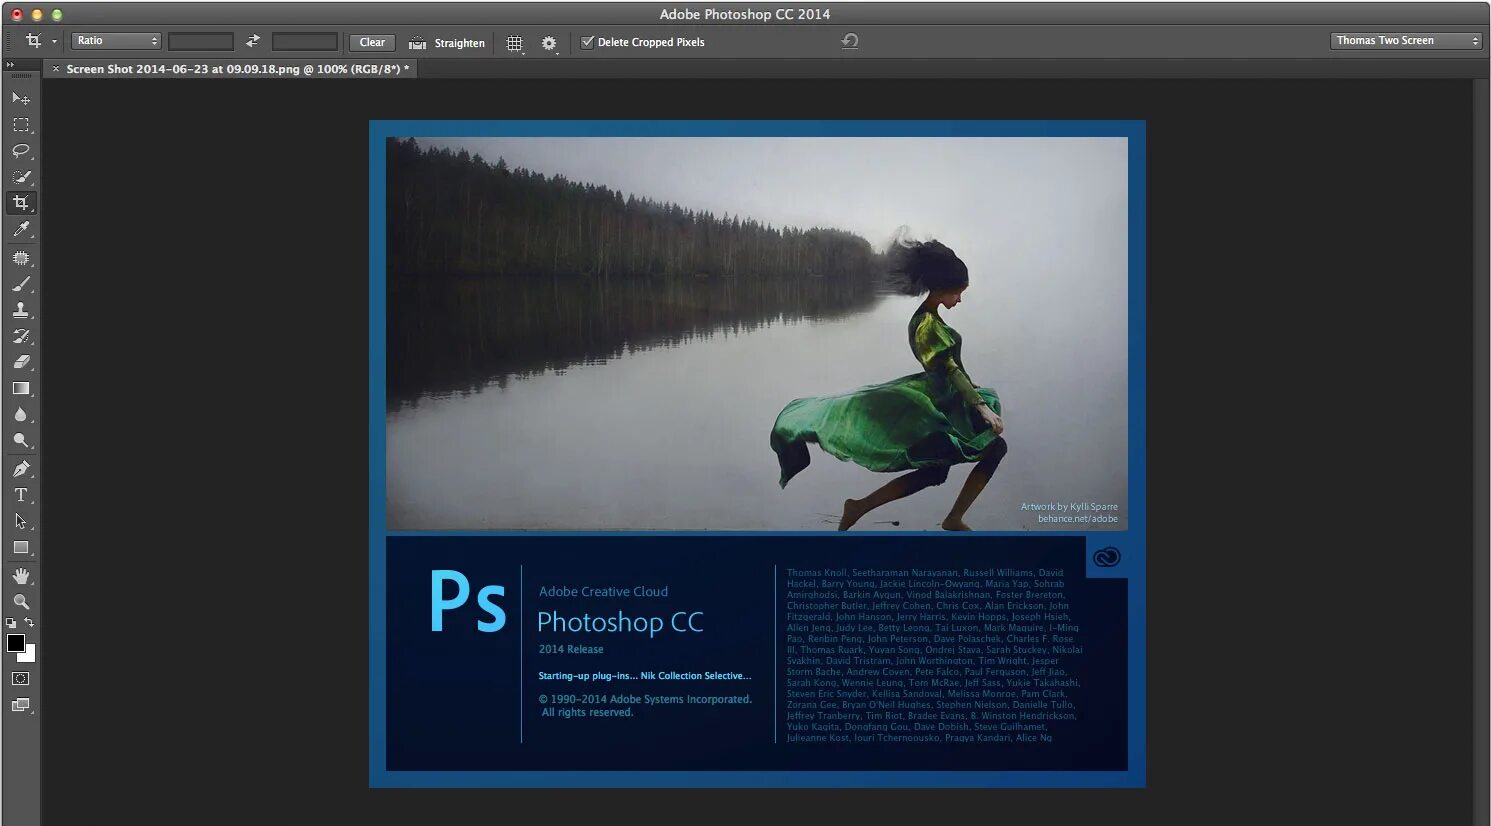
Task: Toggle Delete Cropped Pixels checkbox
Action: (588, 42)
